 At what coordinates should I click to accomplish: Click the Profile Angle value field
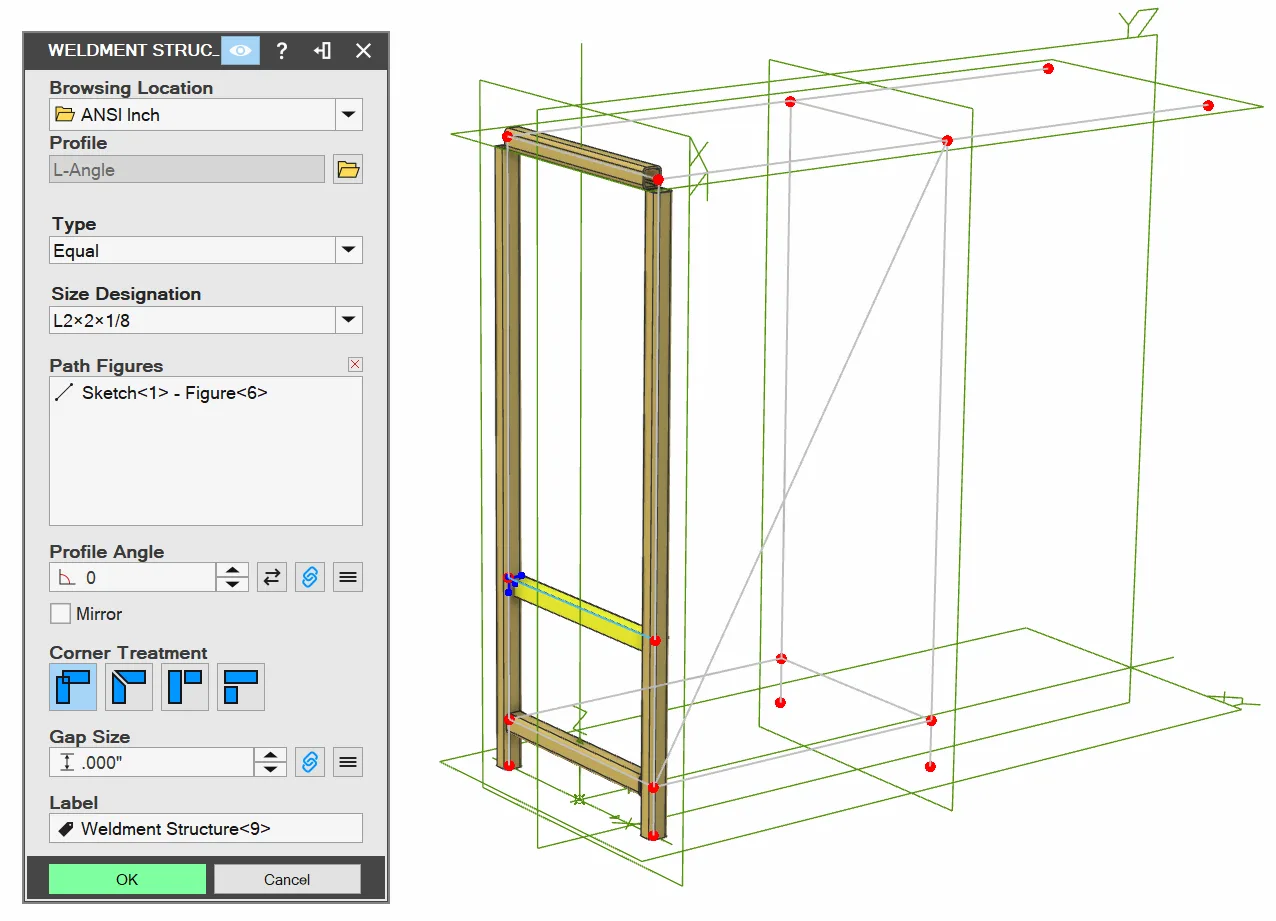133,577
